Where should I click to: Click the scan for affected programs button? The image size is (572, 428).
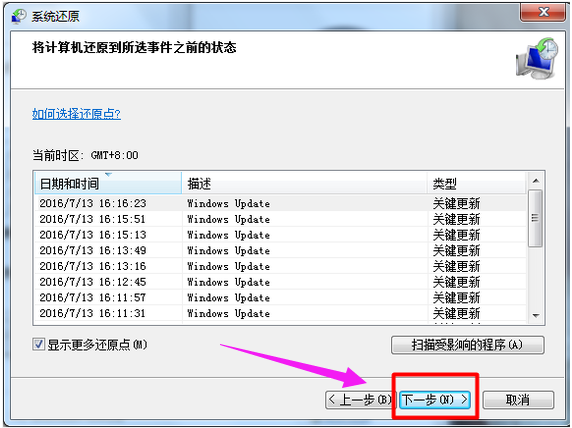pyautogui.click(x=468, y=345)
